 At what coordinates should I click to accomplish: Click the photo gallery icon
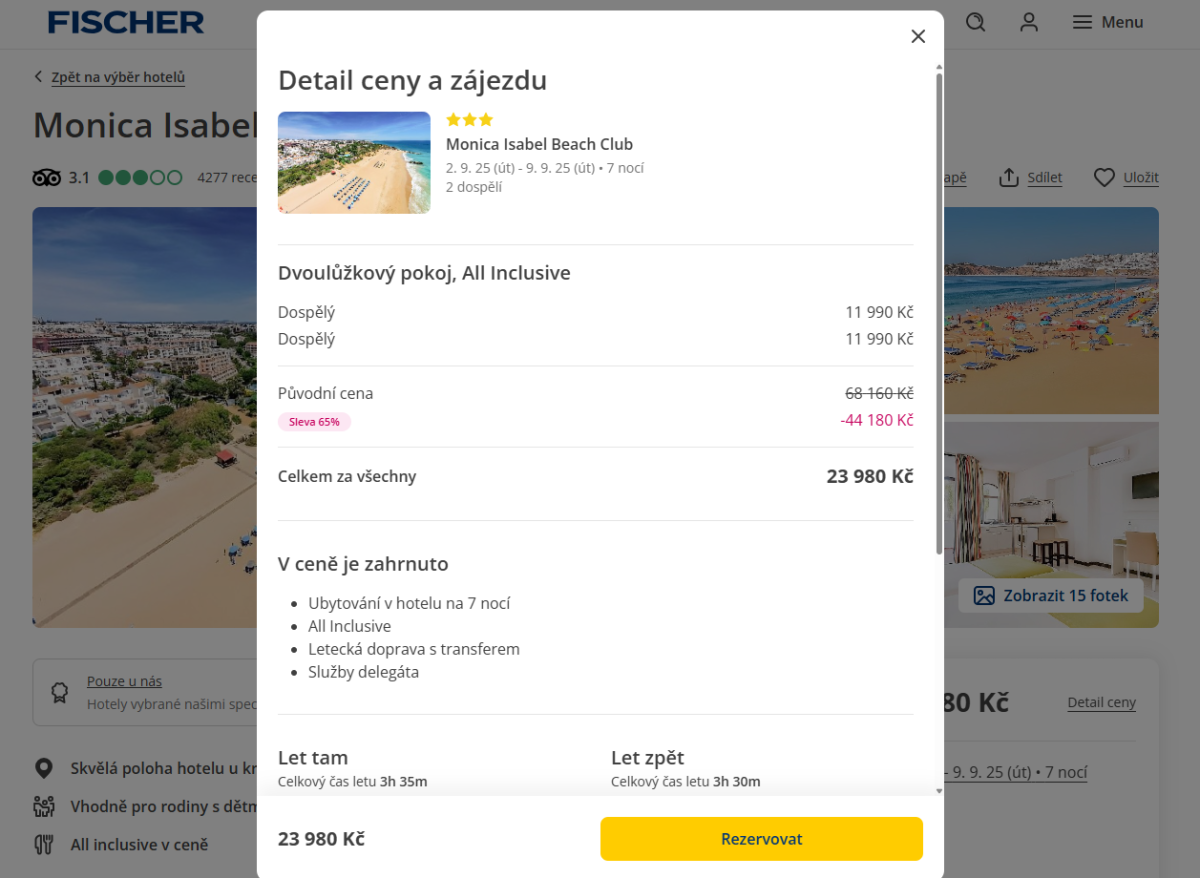(984, 596)
